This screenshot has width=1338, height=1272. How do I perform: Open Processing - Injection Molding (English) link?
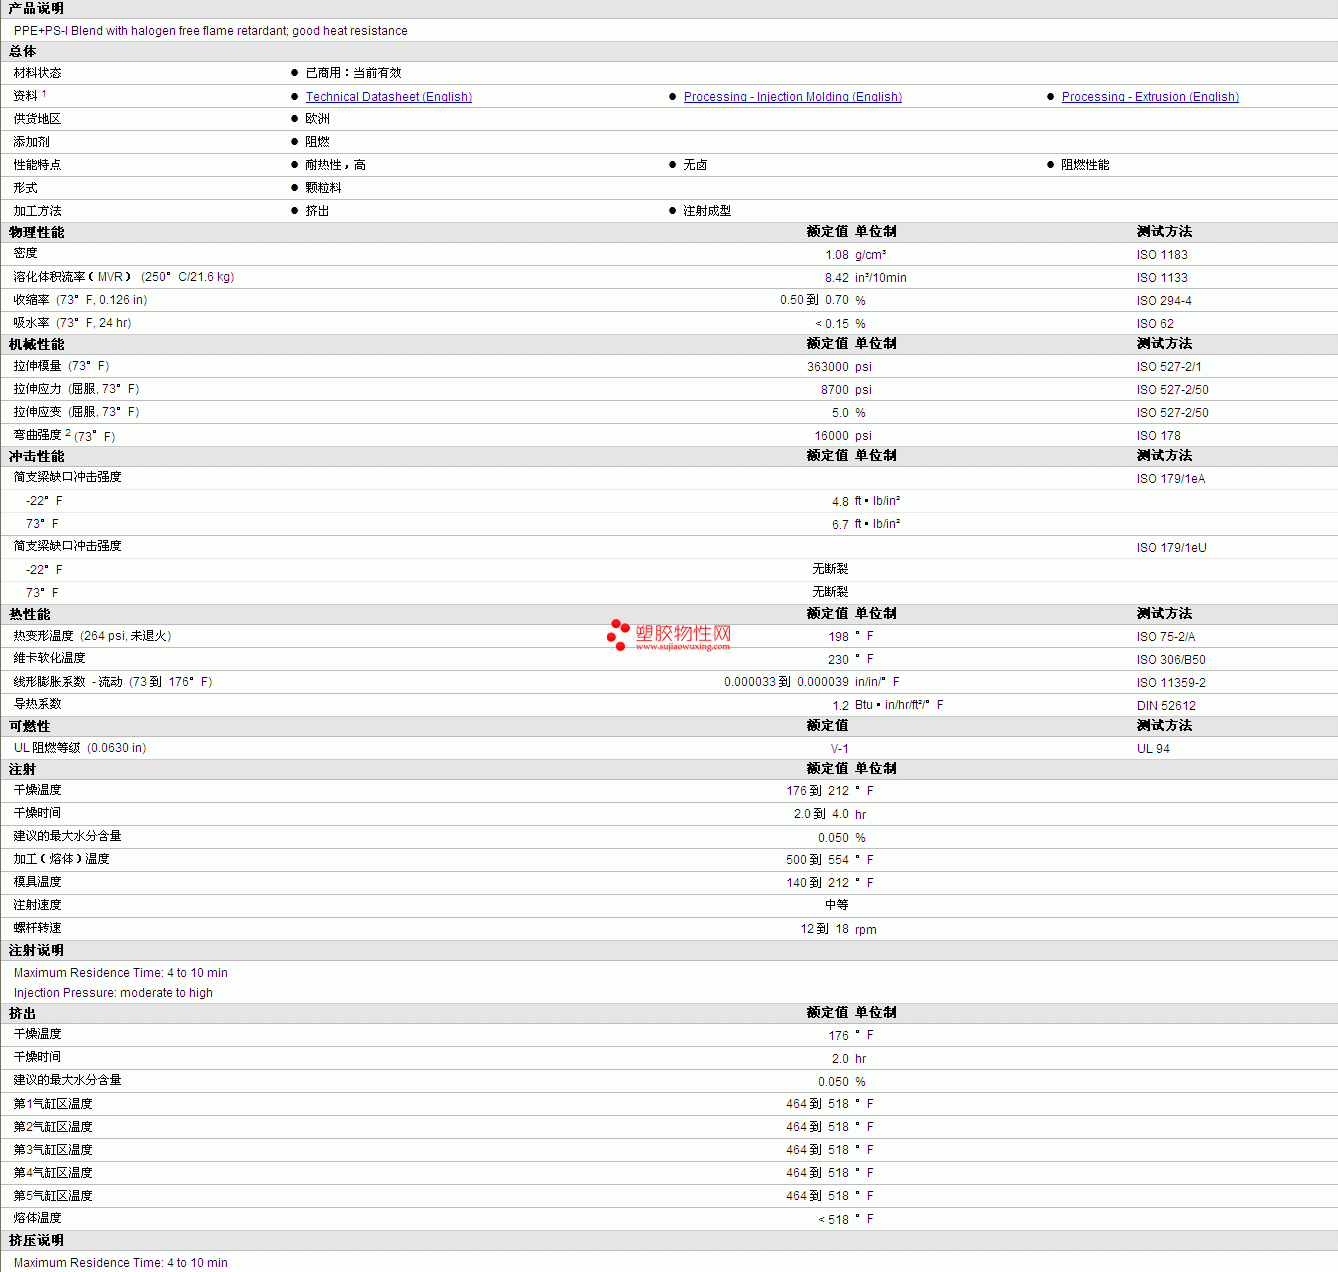click(793, 97)
